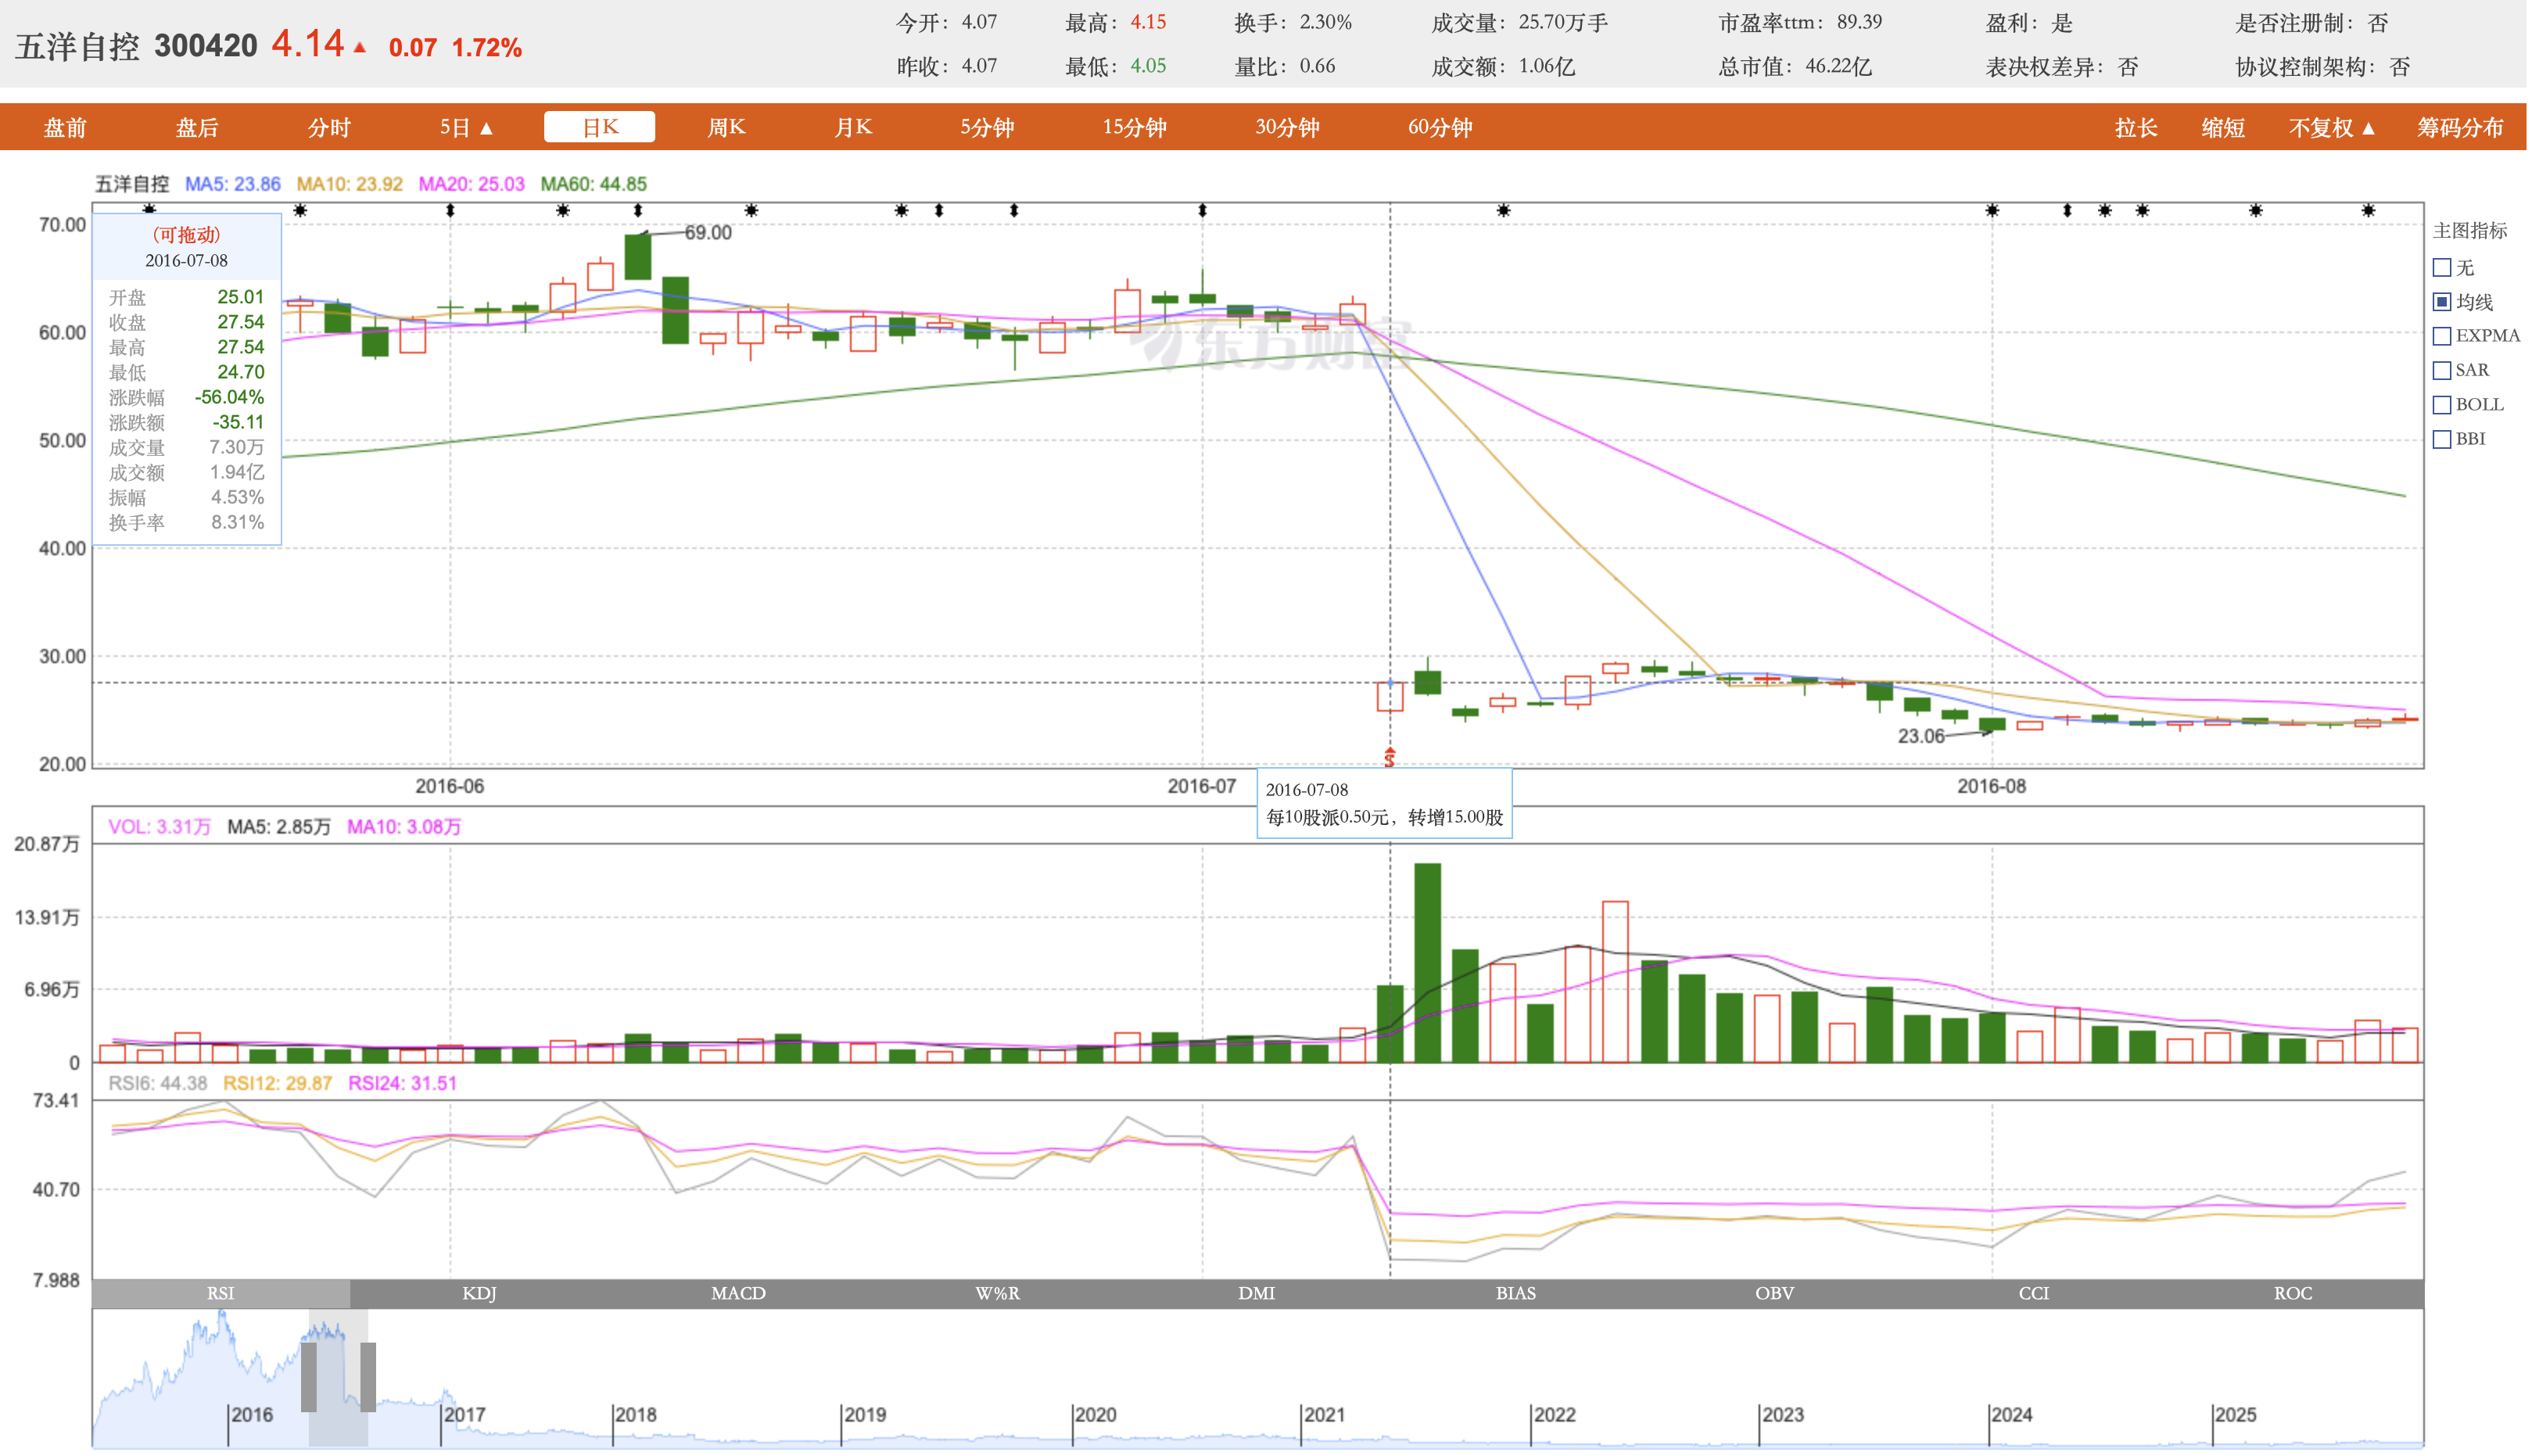Enable the EXPMA main chart indicator

pos(2442,336)
